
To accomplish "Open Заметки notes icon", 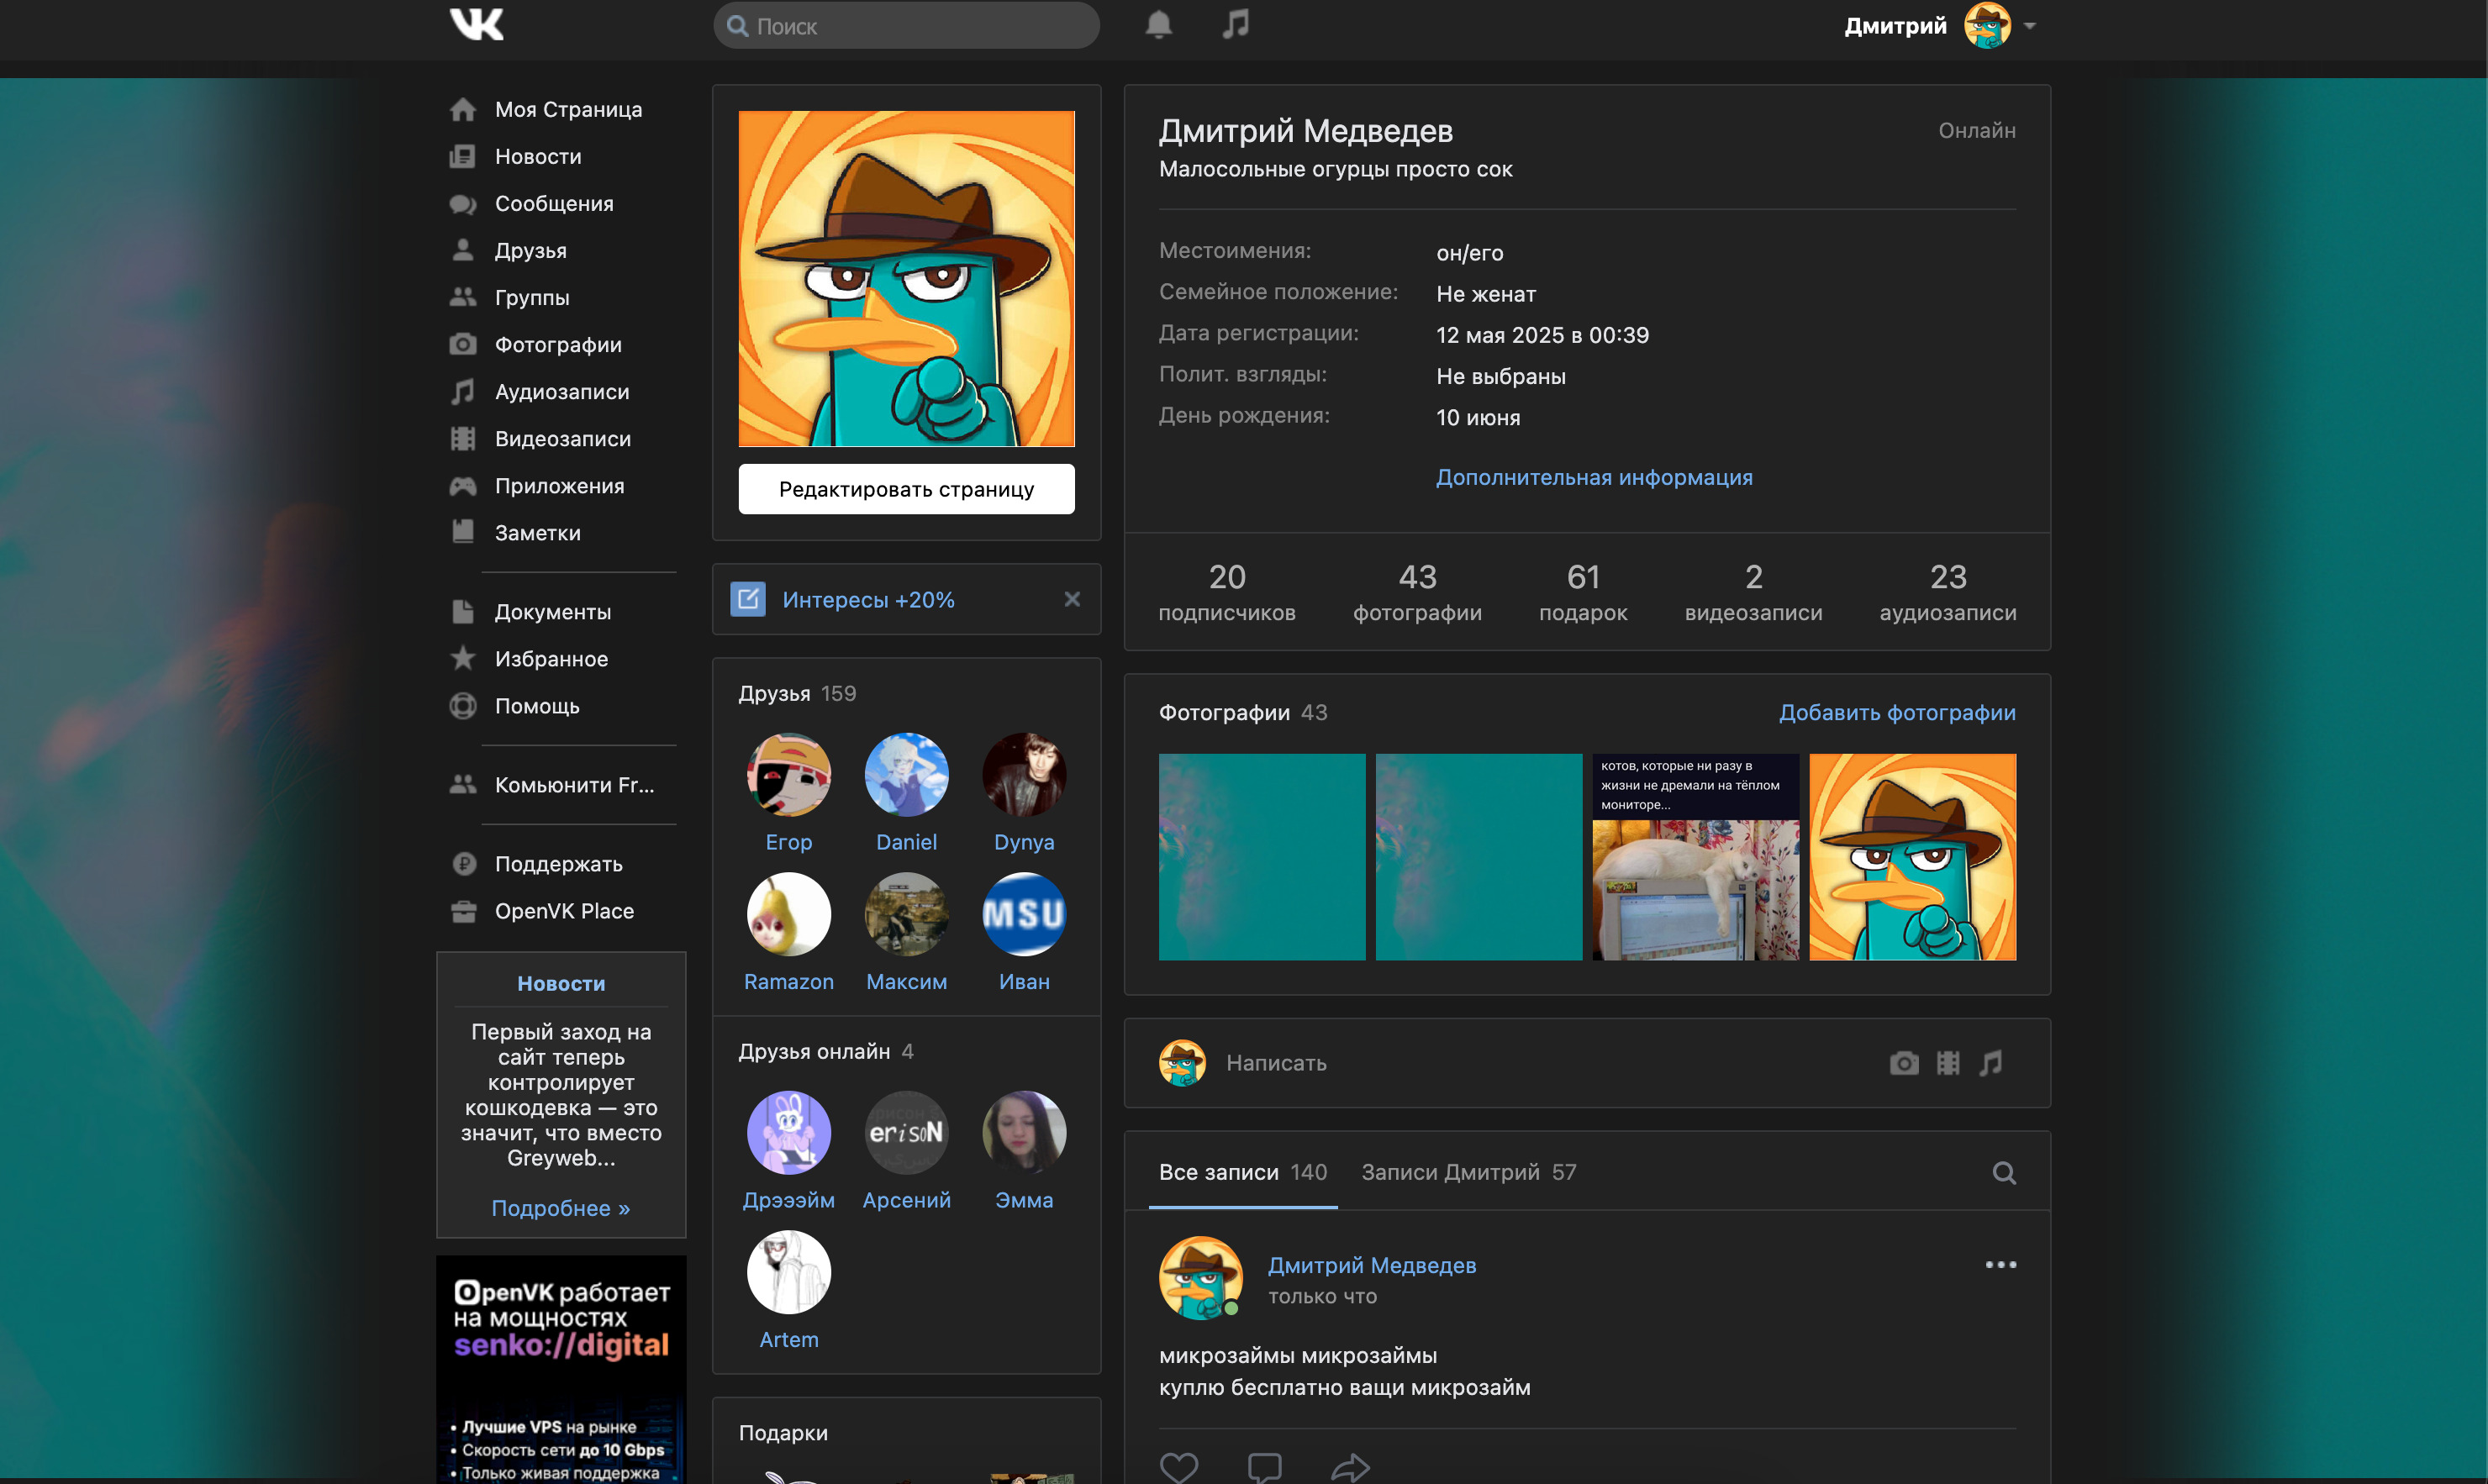I will (462, 532).
